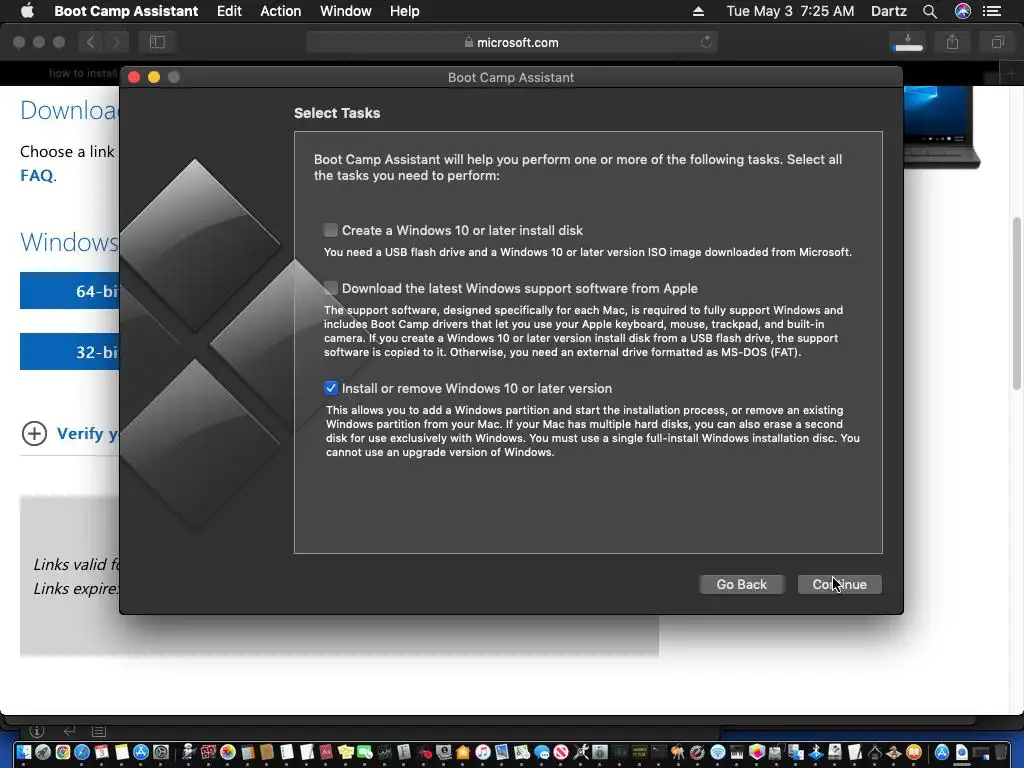Reload the page in Safari
Viewport: 1024px width, 768px height.
click(x=706, y=42)
